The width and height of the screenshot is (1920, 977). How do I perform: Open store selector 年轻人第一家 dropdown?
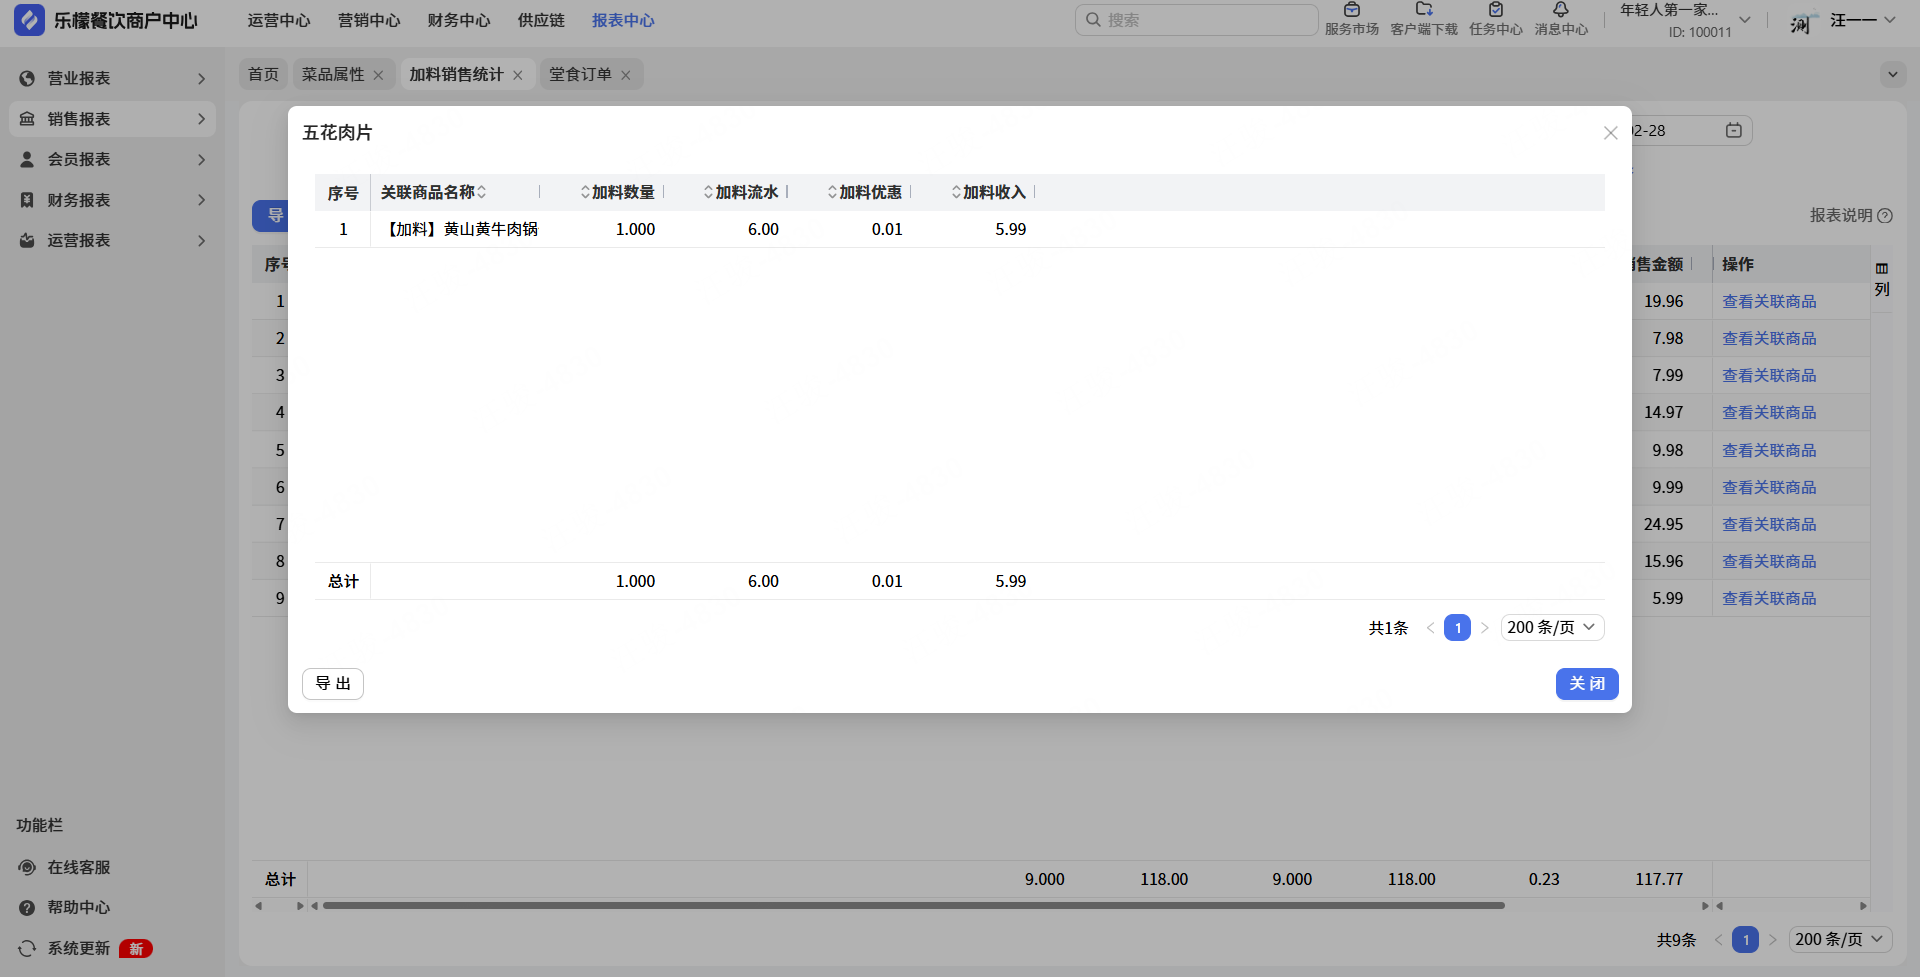[1685, 20]
